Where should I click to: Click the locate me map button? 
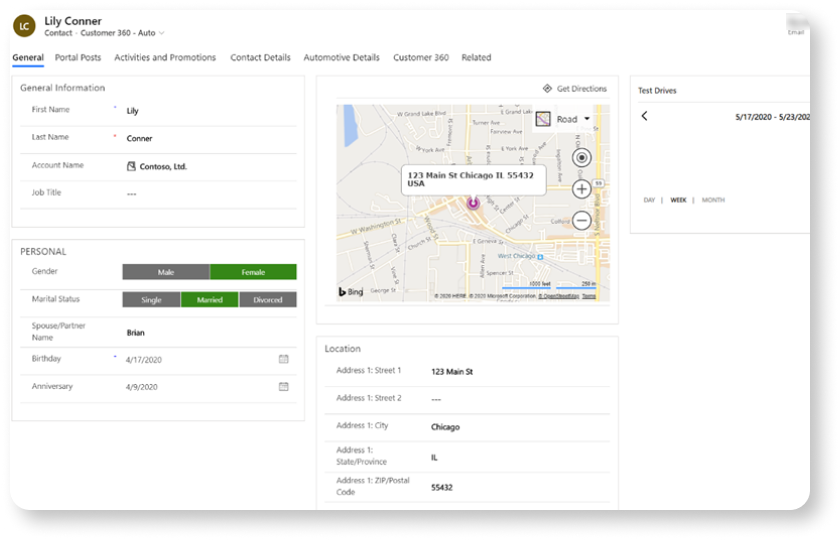[x=582, y=158]
